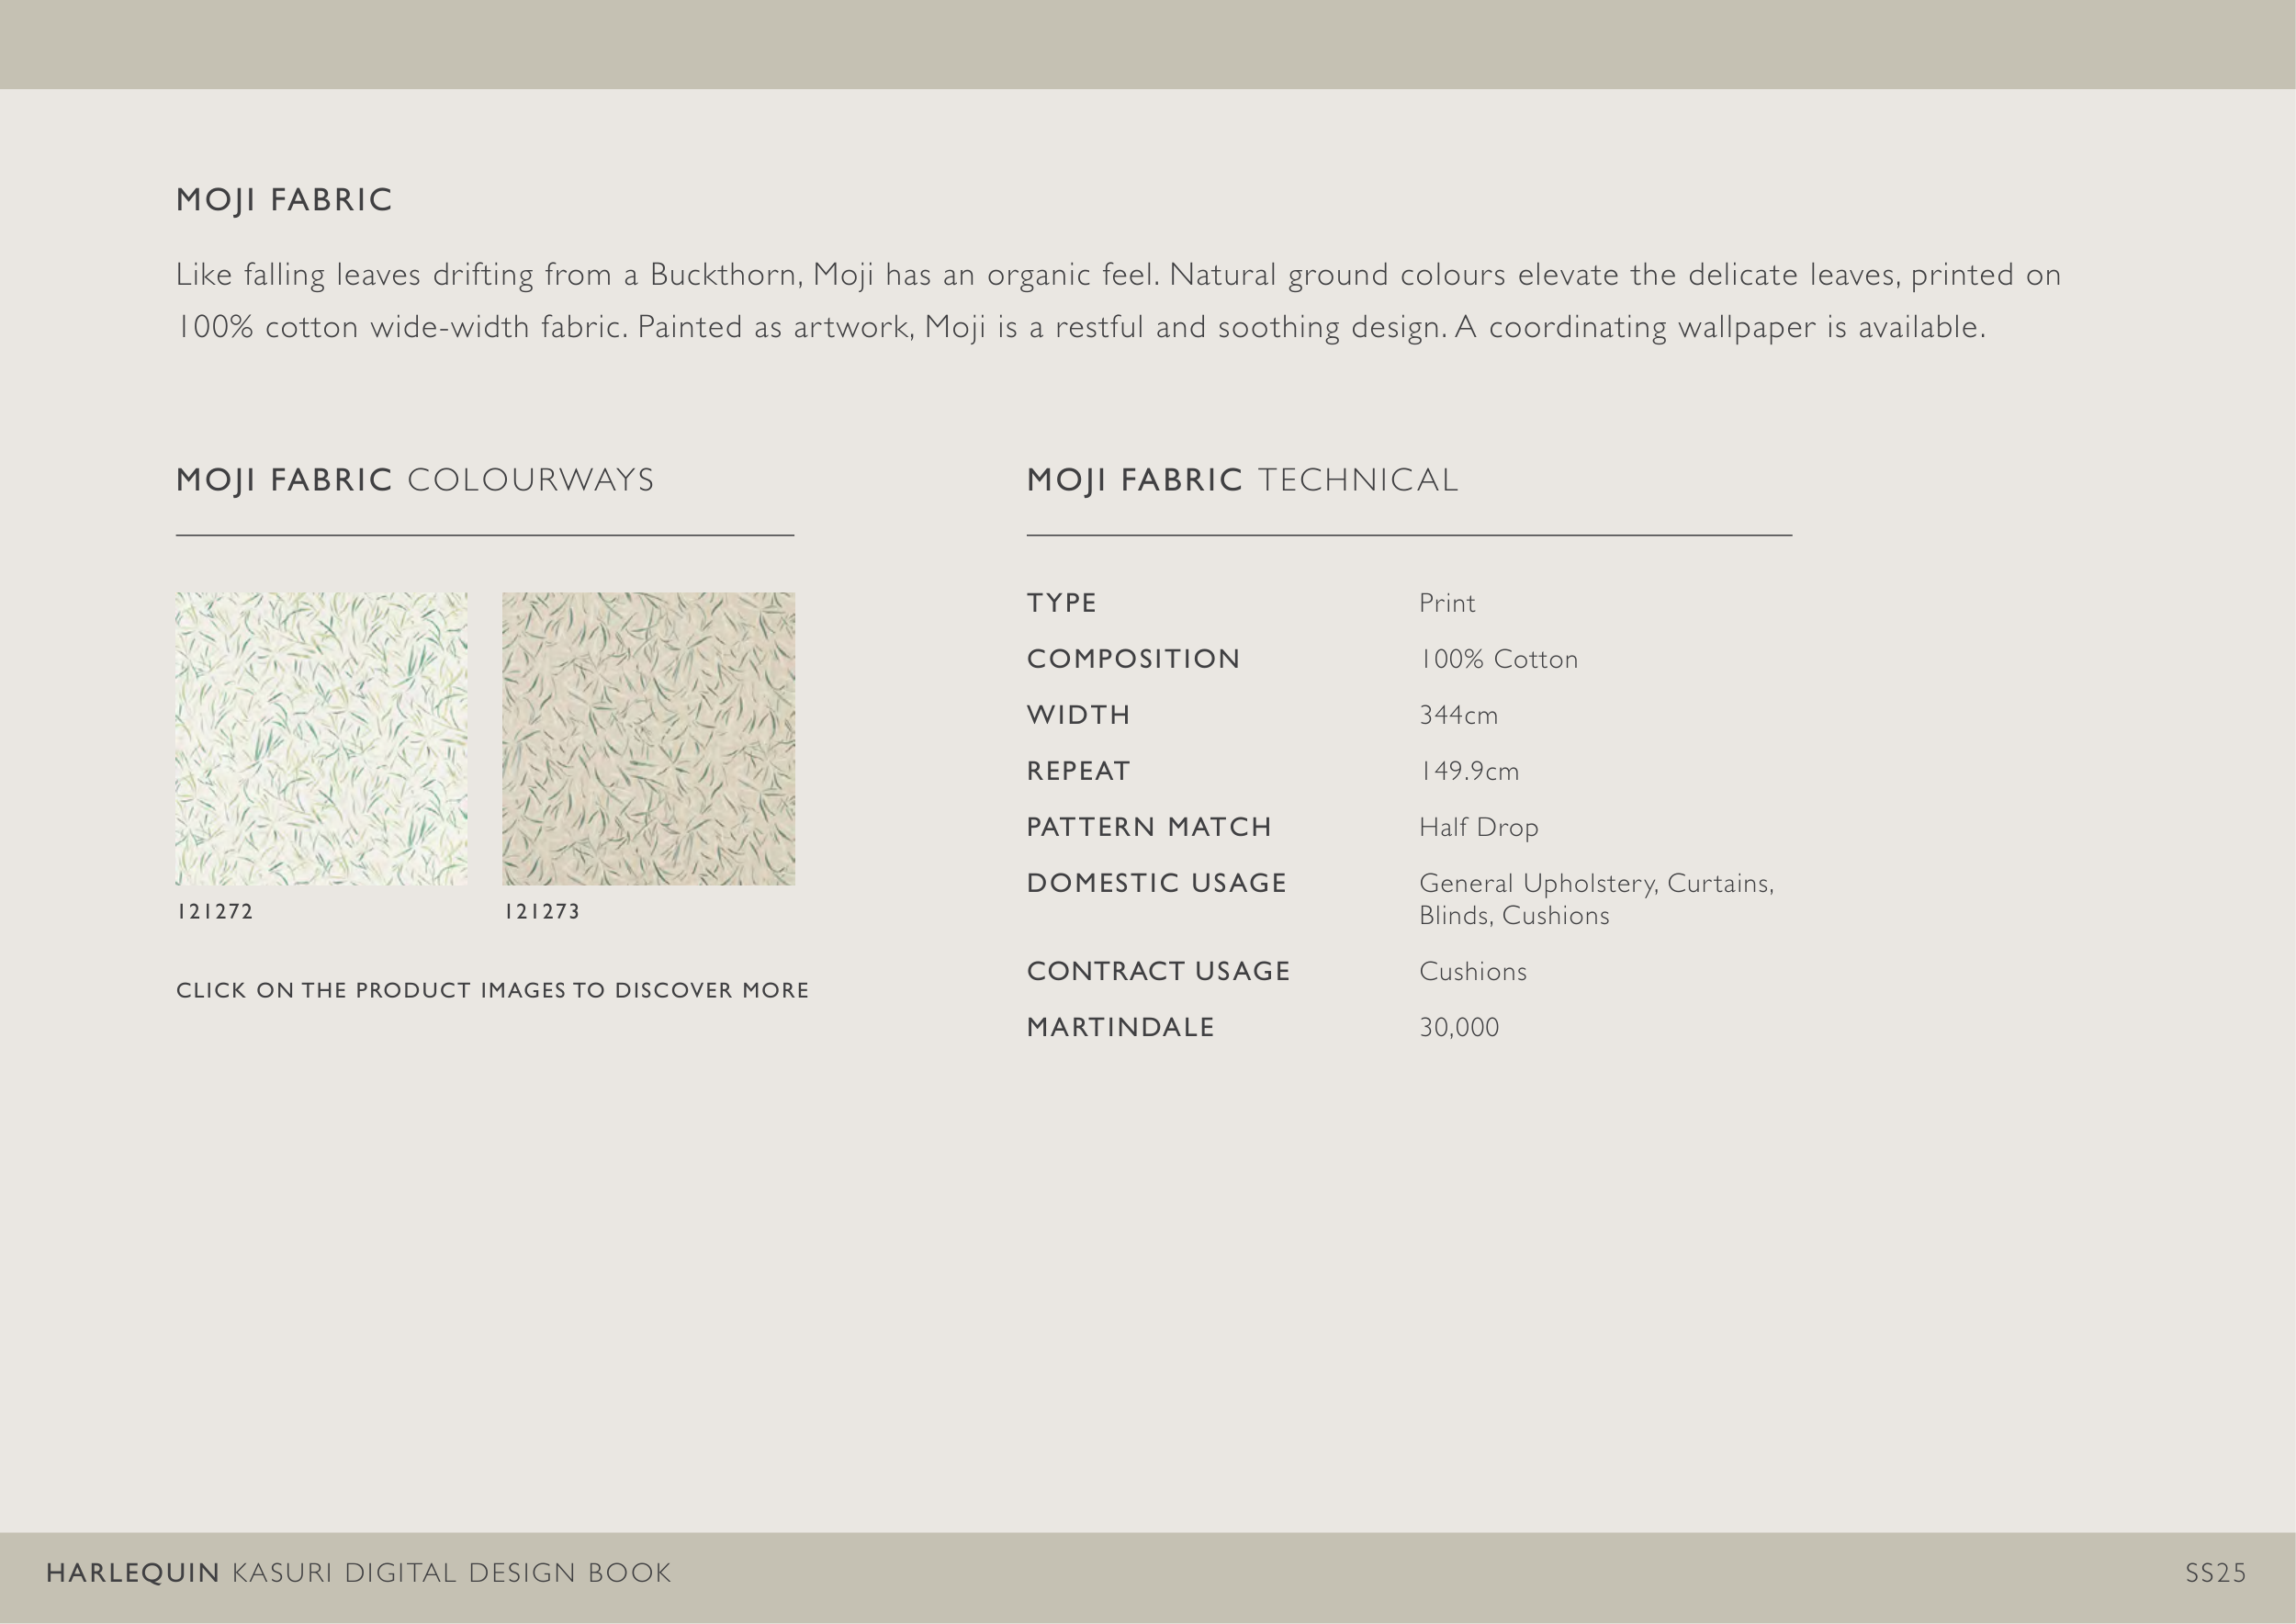This screenshot has width=2296, height=1624.
Task: Select the Contract Usage Cushions value
Action: (x=1472, y=971)
